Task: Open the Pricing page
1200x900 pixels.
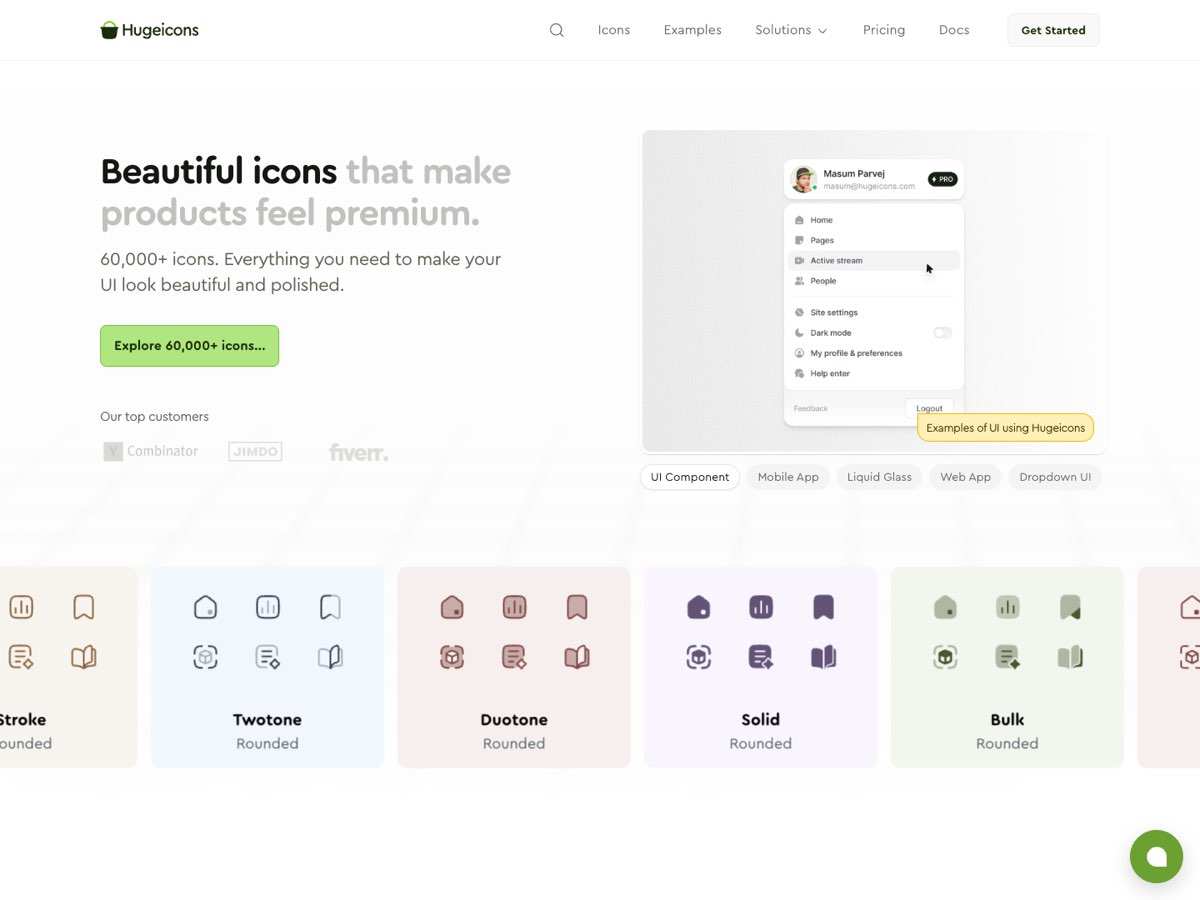Action: [884, 30]
